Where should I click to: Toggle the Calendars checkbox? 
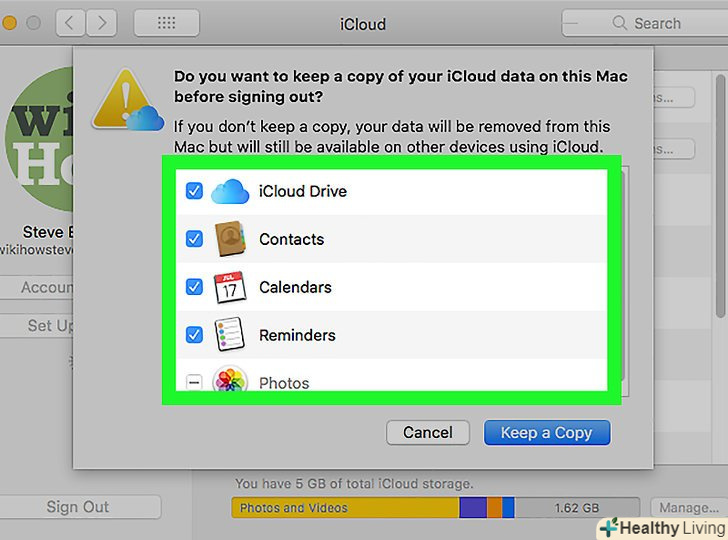click(194, 287)
